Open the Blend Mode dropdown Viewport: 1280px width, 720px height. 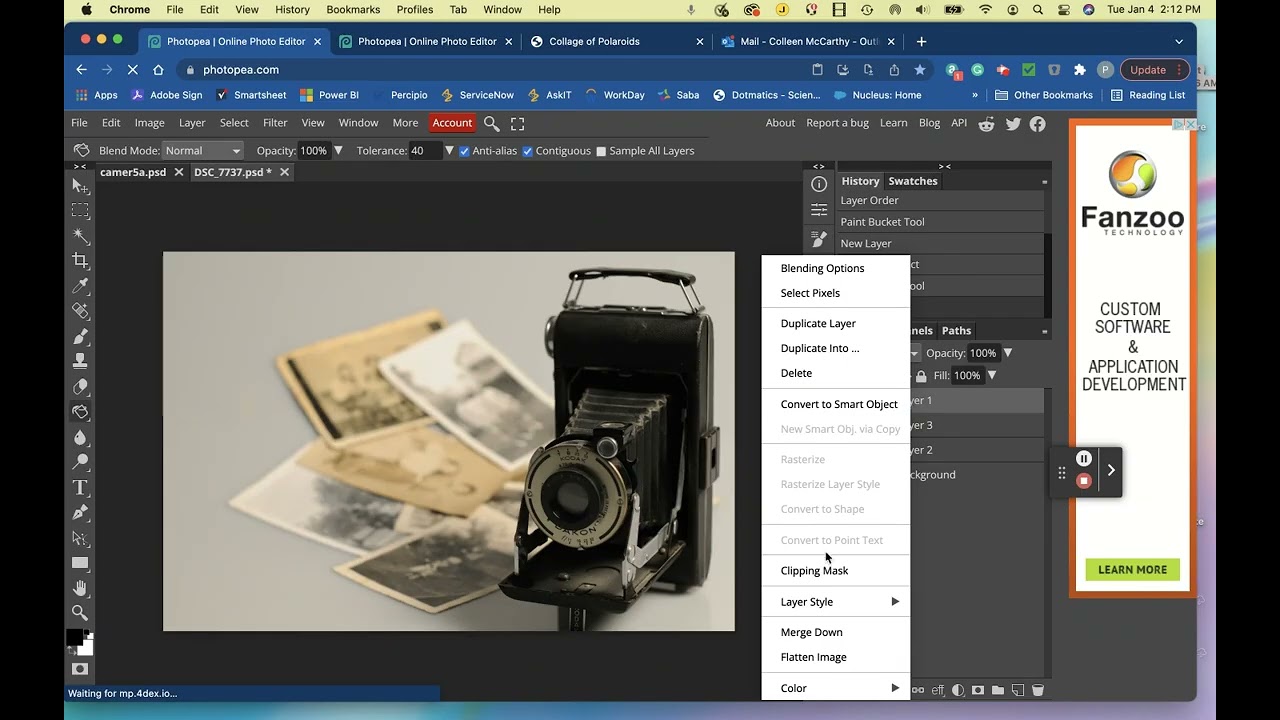203,151
